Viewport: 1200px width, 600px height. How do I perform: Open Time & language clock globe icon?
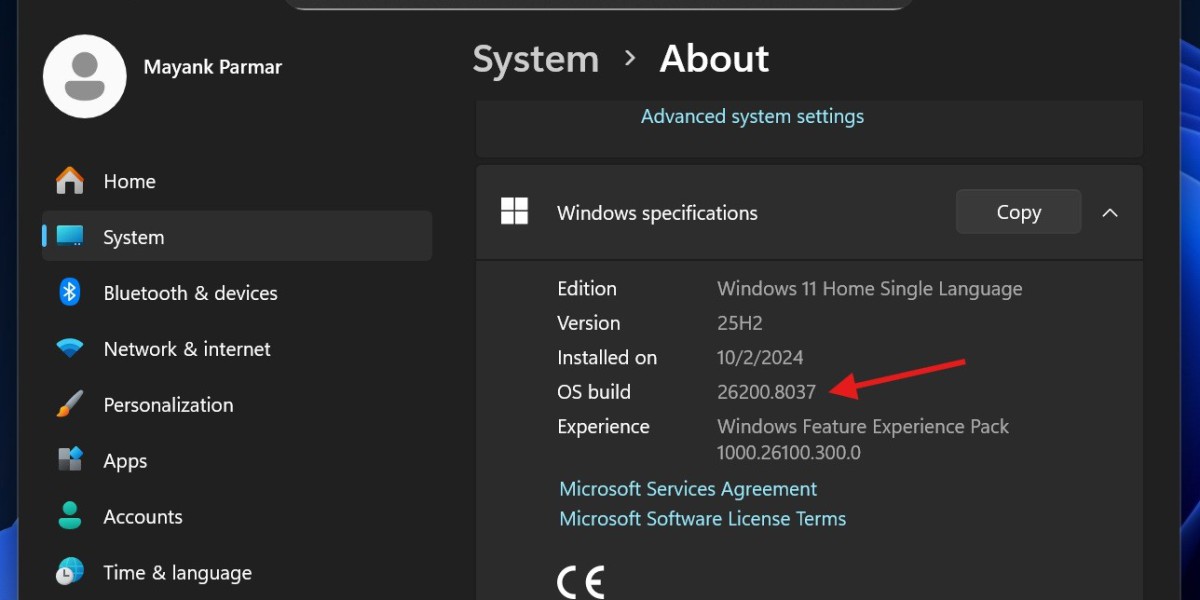pyautogui.click(x=70, y=573)
